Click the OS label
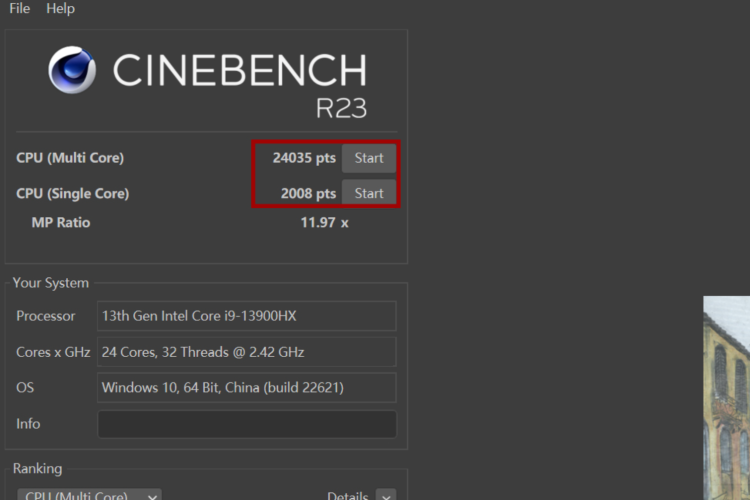This screenshot has width=750, height=500. click(25, 388)
